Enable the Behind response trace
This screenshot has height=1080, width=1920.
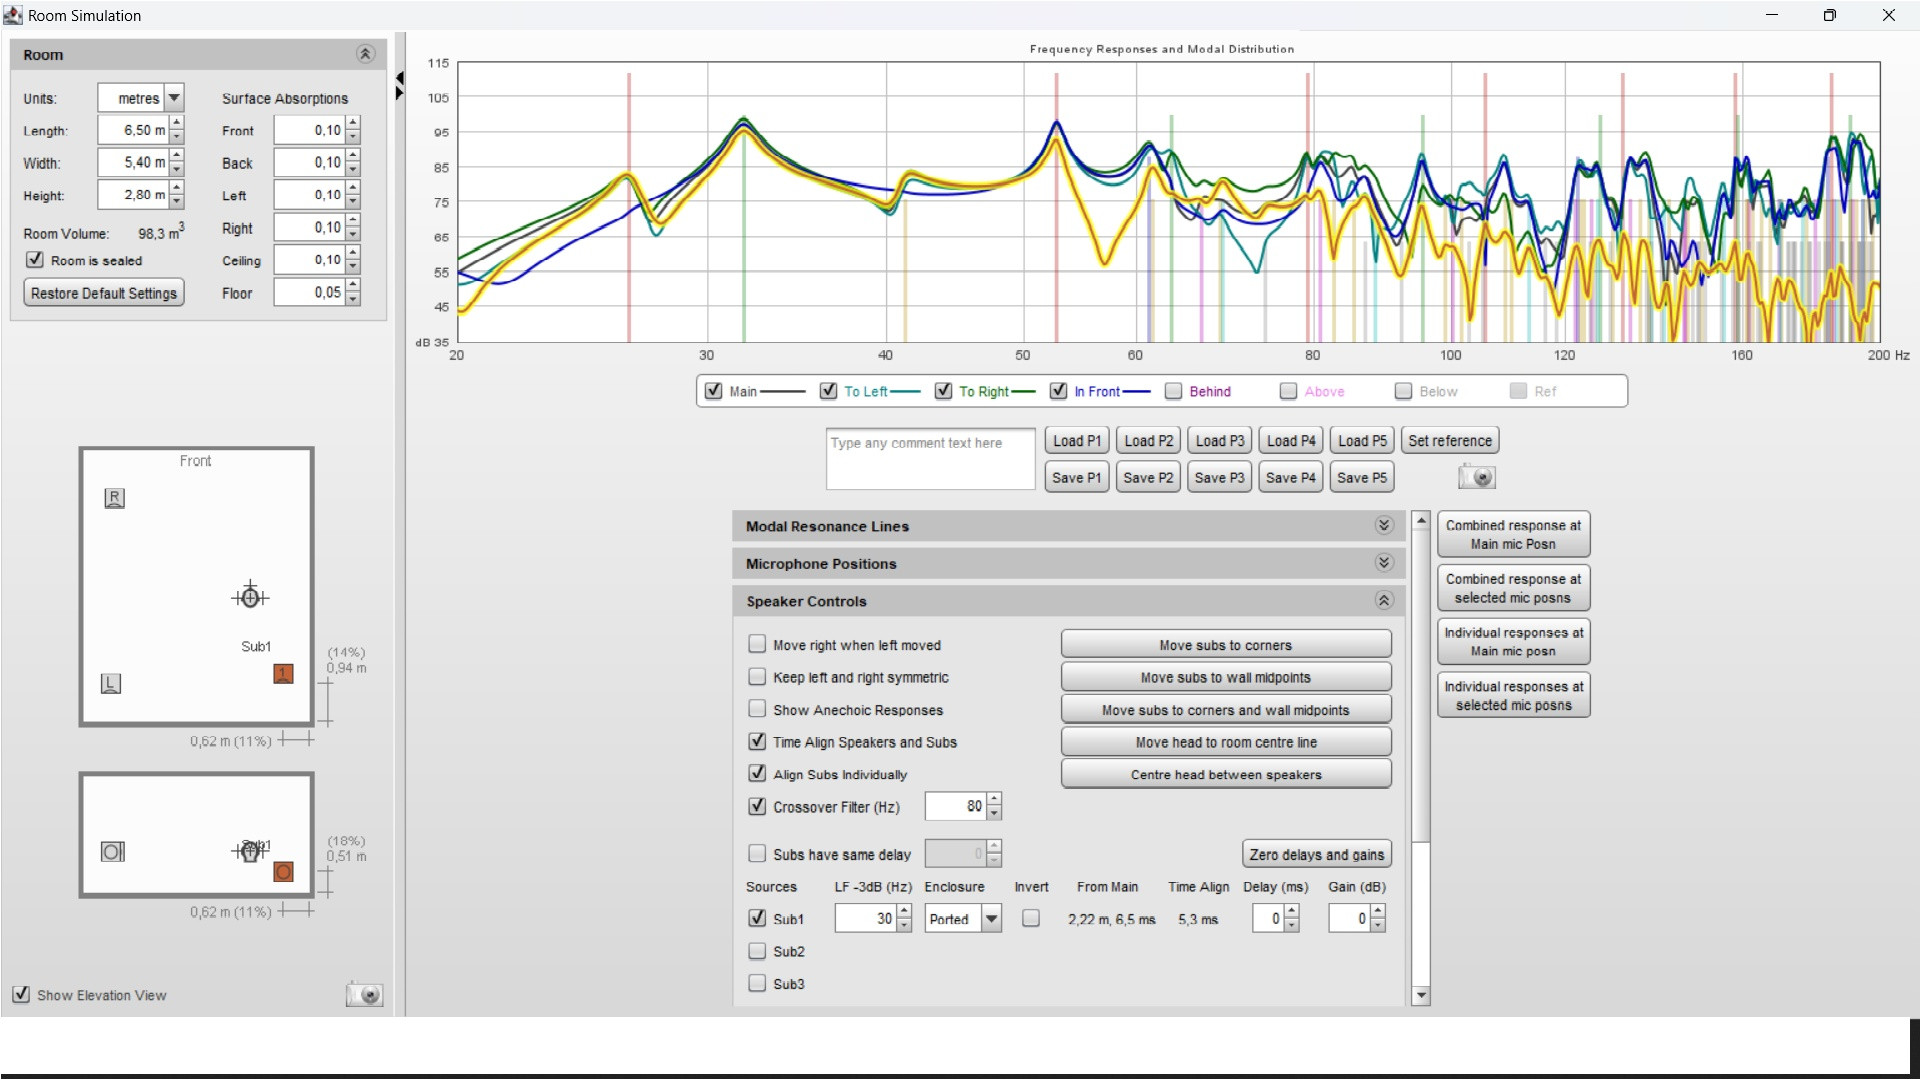click(1174, 391)
